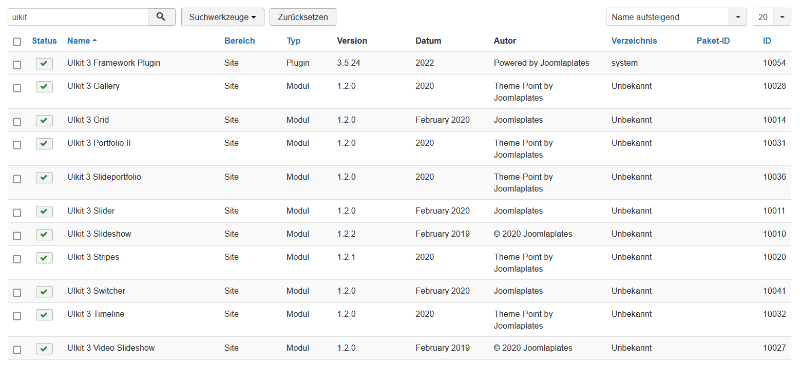The width and height of the screenshot is (800, 385).
Task: Click ID '10054'
Action: [774, 63]
